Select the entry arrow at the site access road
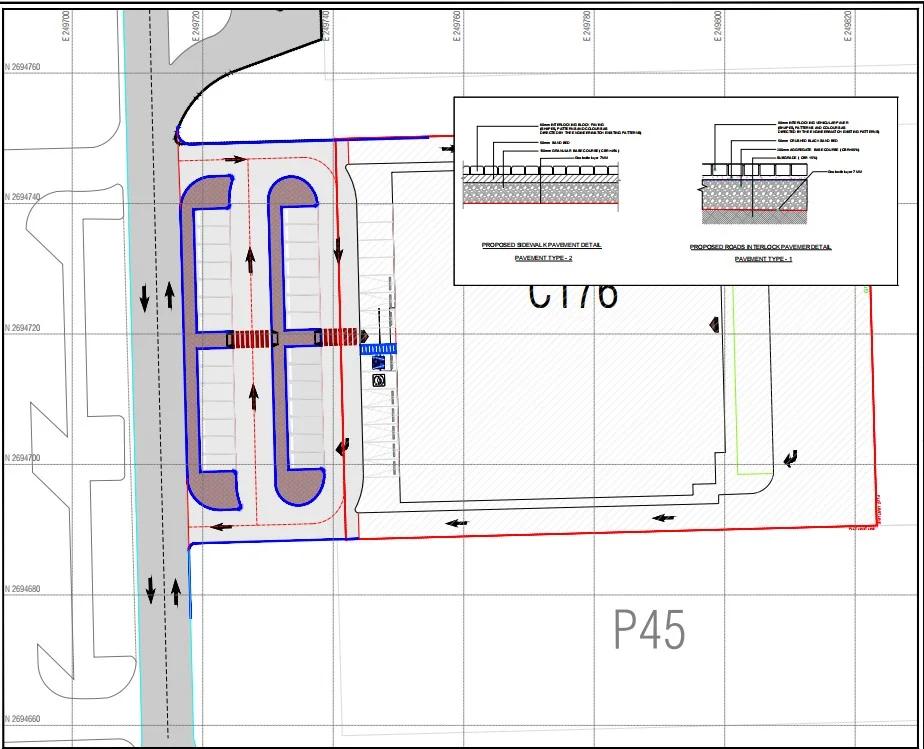 (x=236, y=158)
